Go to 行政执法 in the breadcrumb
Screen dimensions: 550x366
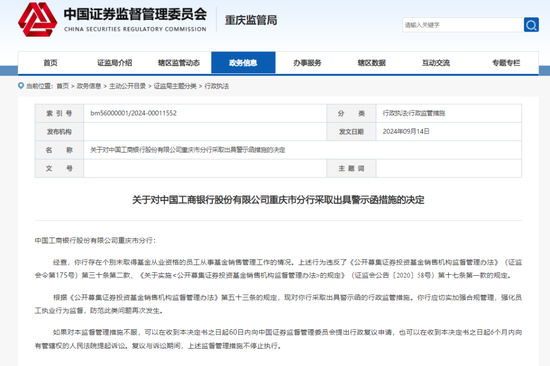coord(216,86)
